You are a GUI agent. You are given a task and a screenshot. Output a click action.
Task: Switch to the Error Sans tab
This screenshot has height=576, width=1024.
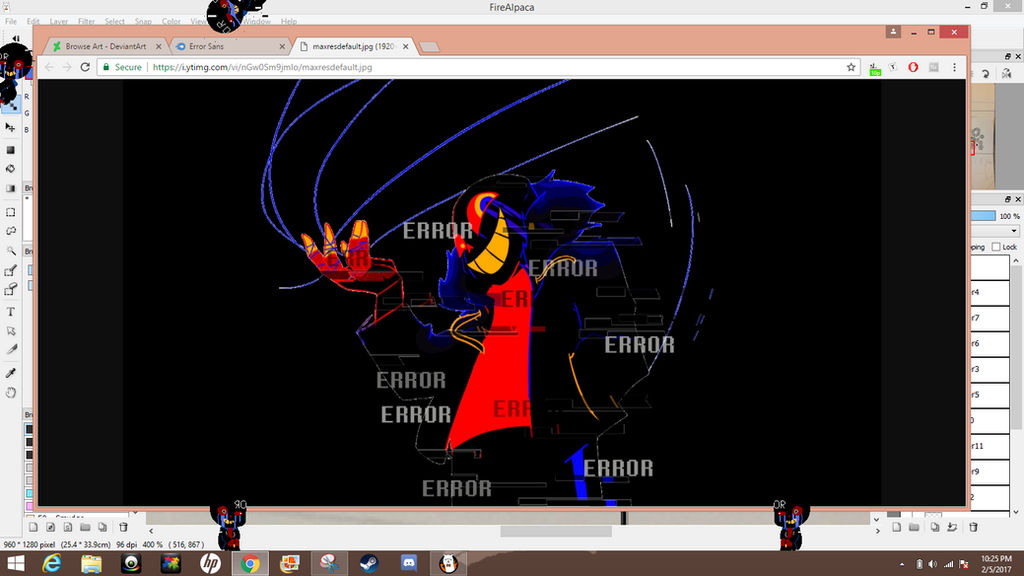point(231,46)
